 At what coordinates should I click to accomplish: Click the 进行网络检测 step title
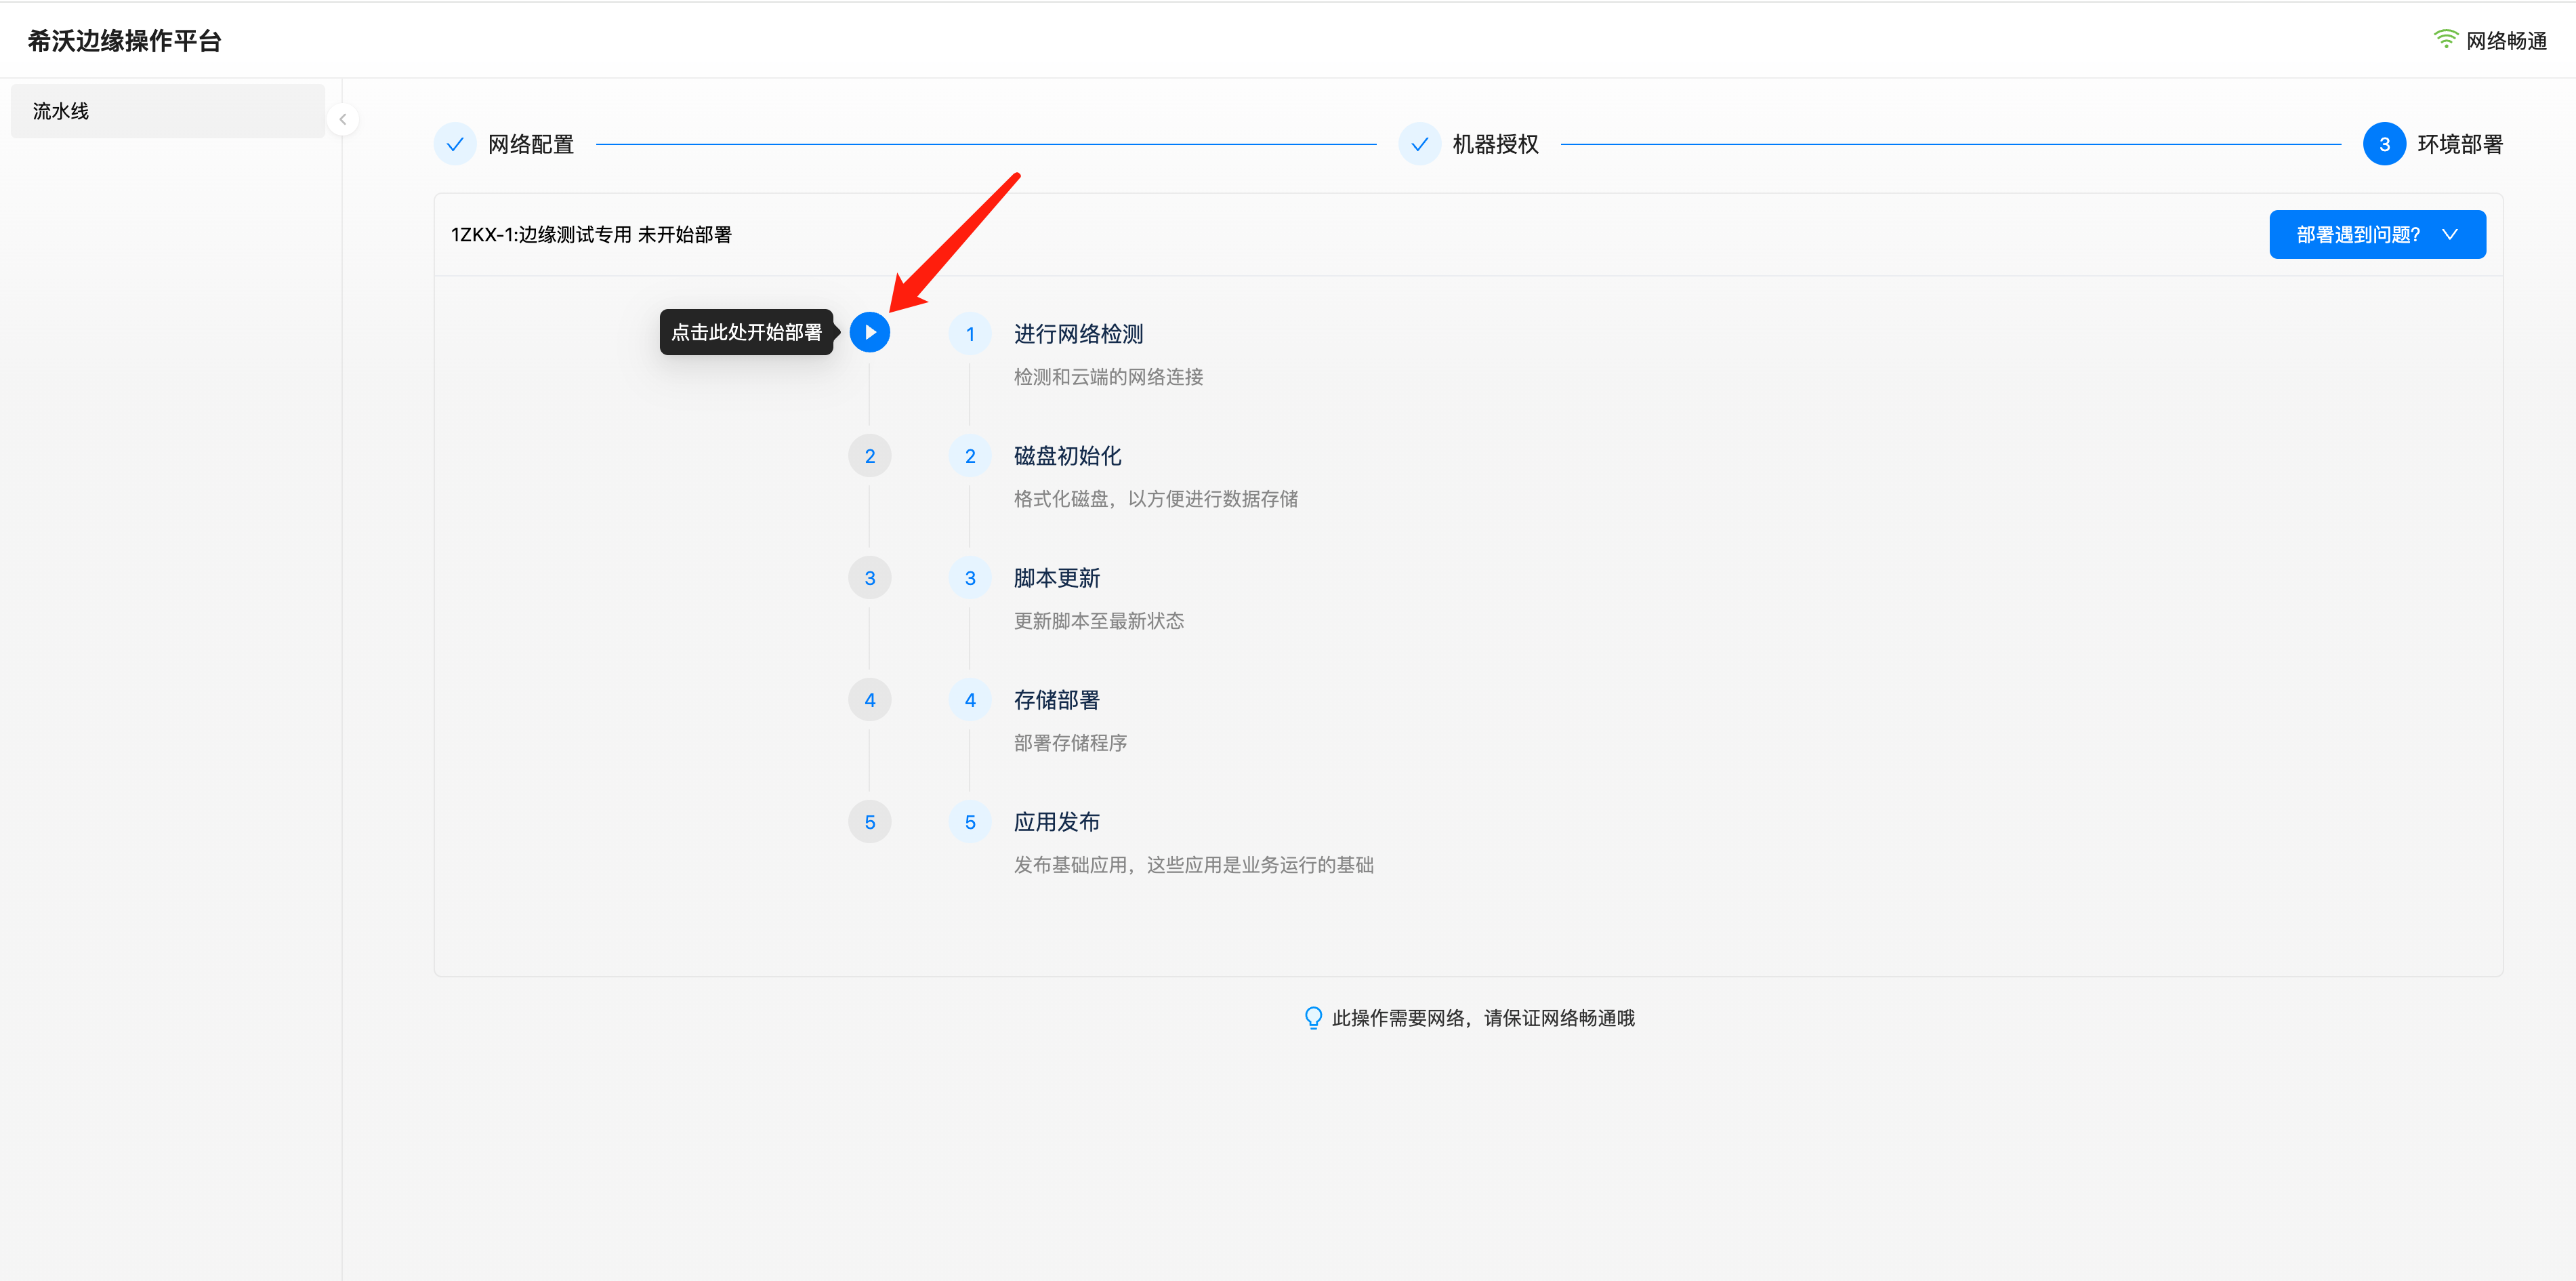[x=1078, y=334]
